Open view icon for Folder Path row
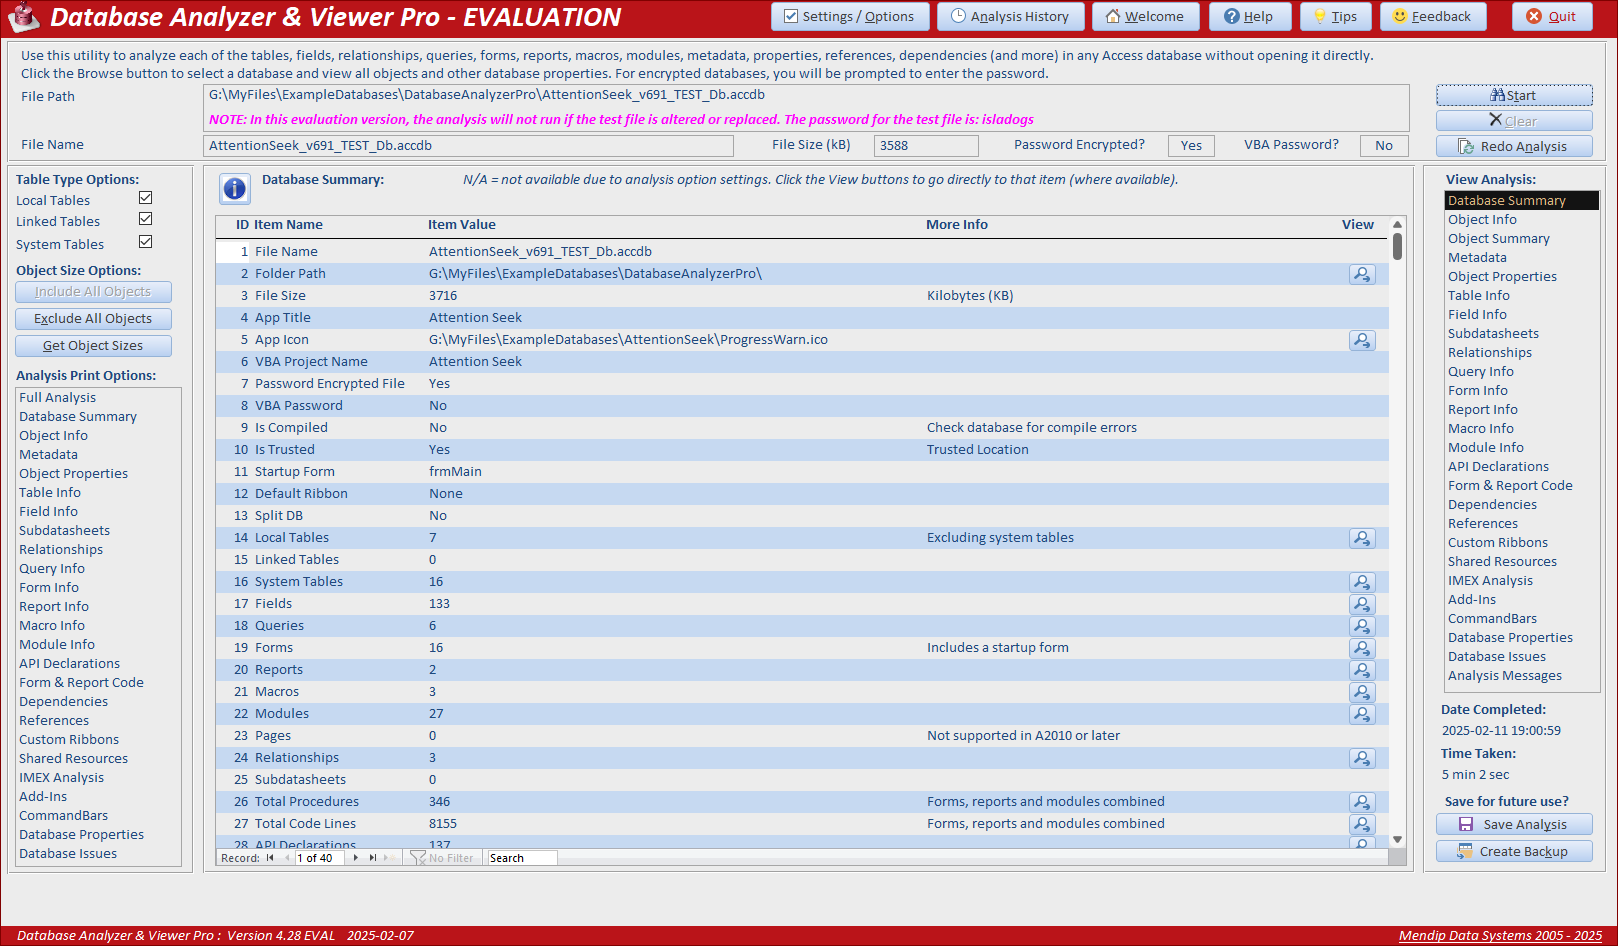The image size is (1618, 946). [x=1362, y=274]
